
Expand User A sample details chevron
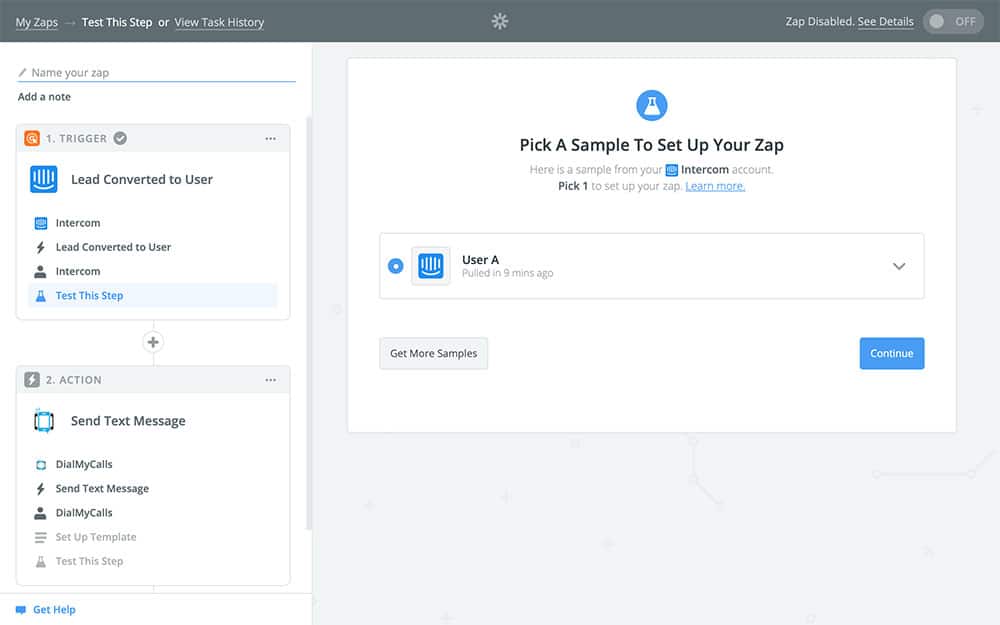[899, 266]
